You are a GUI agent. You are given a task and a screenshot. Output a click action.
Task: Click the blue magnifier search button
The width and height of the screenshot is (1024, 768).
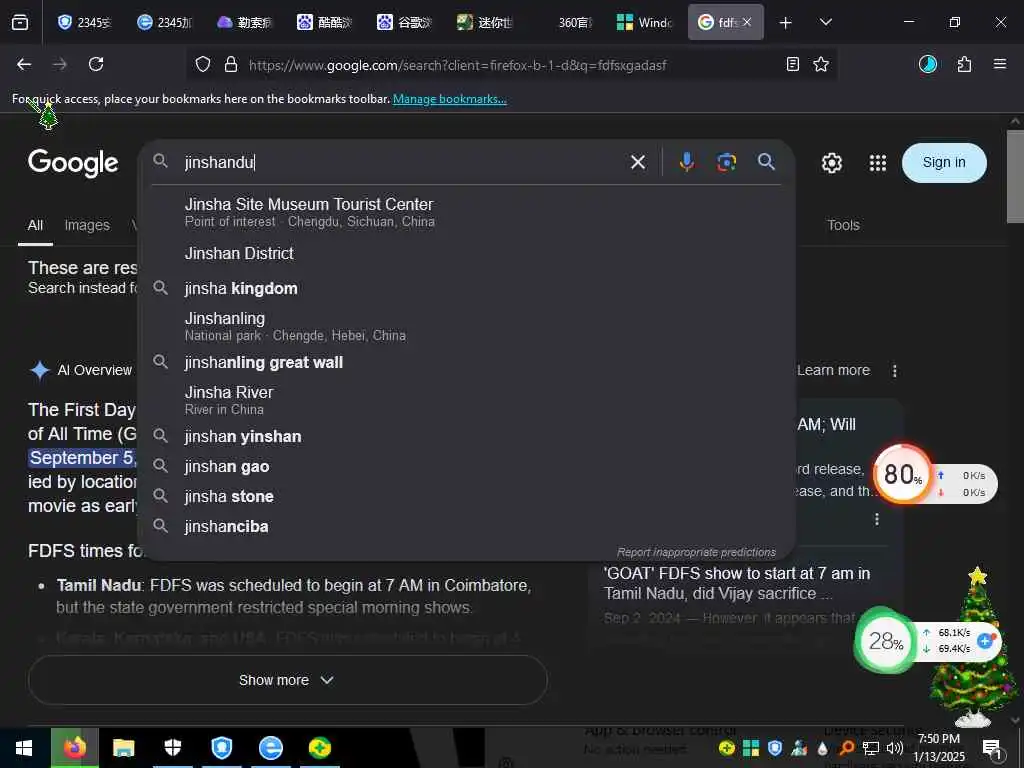[x=767, y=162]
